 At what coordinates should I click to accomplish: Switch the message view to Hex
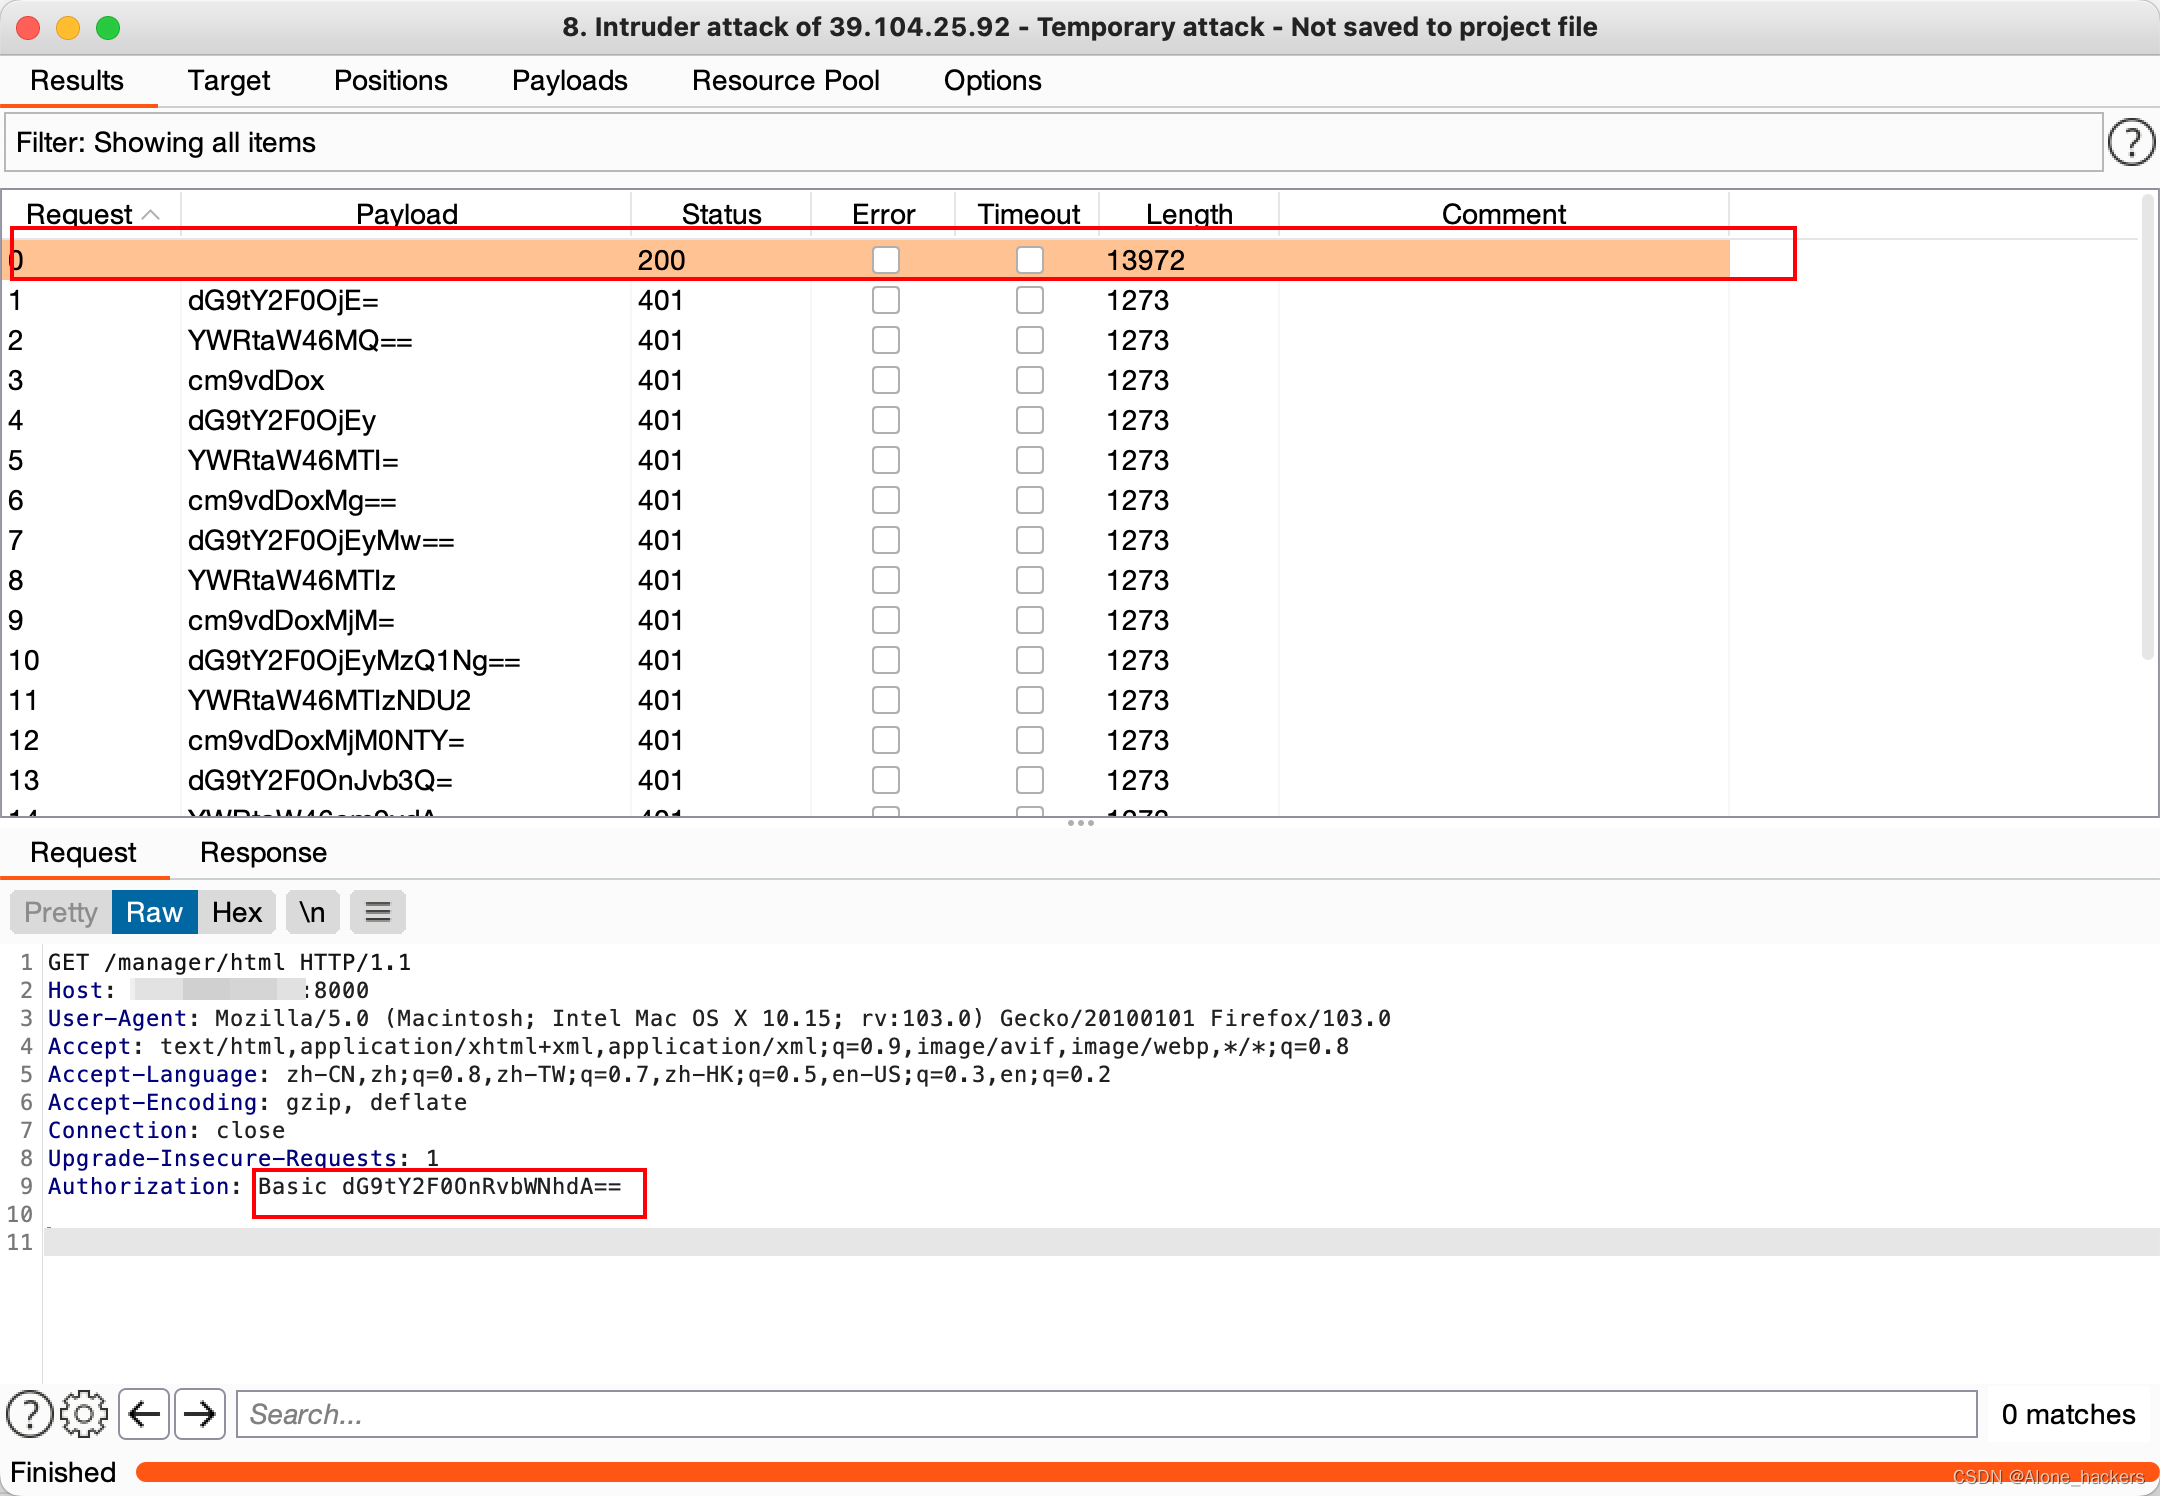(x=236, y=912)
